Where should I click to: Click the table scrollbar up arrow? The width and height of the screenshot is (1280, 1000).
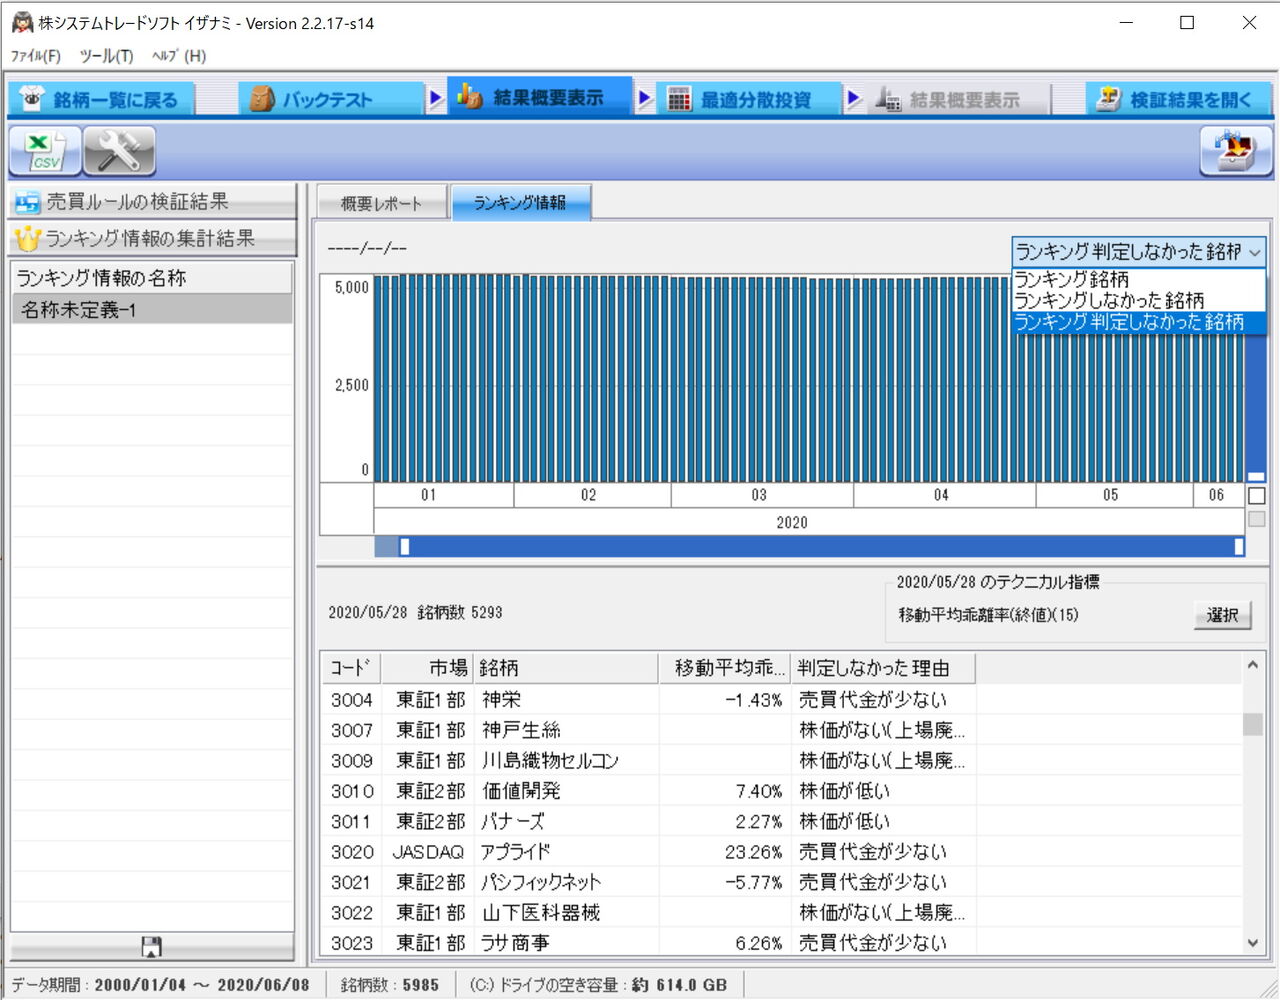(1253, 665)
